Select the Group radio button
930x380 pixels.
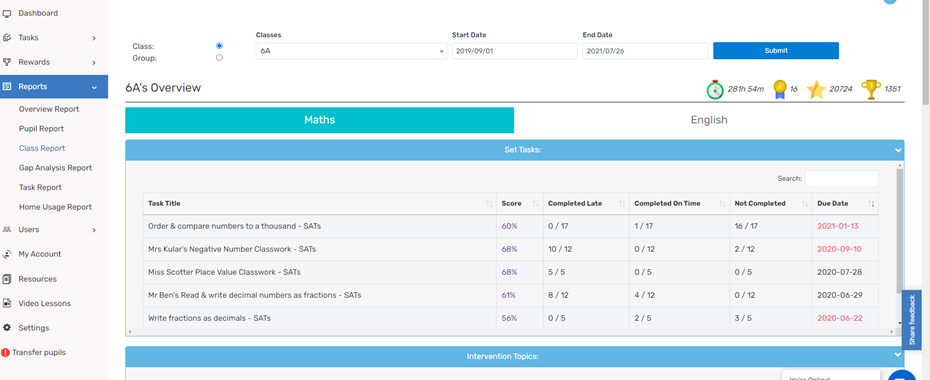pyautogui.click(x=219, y=58)
